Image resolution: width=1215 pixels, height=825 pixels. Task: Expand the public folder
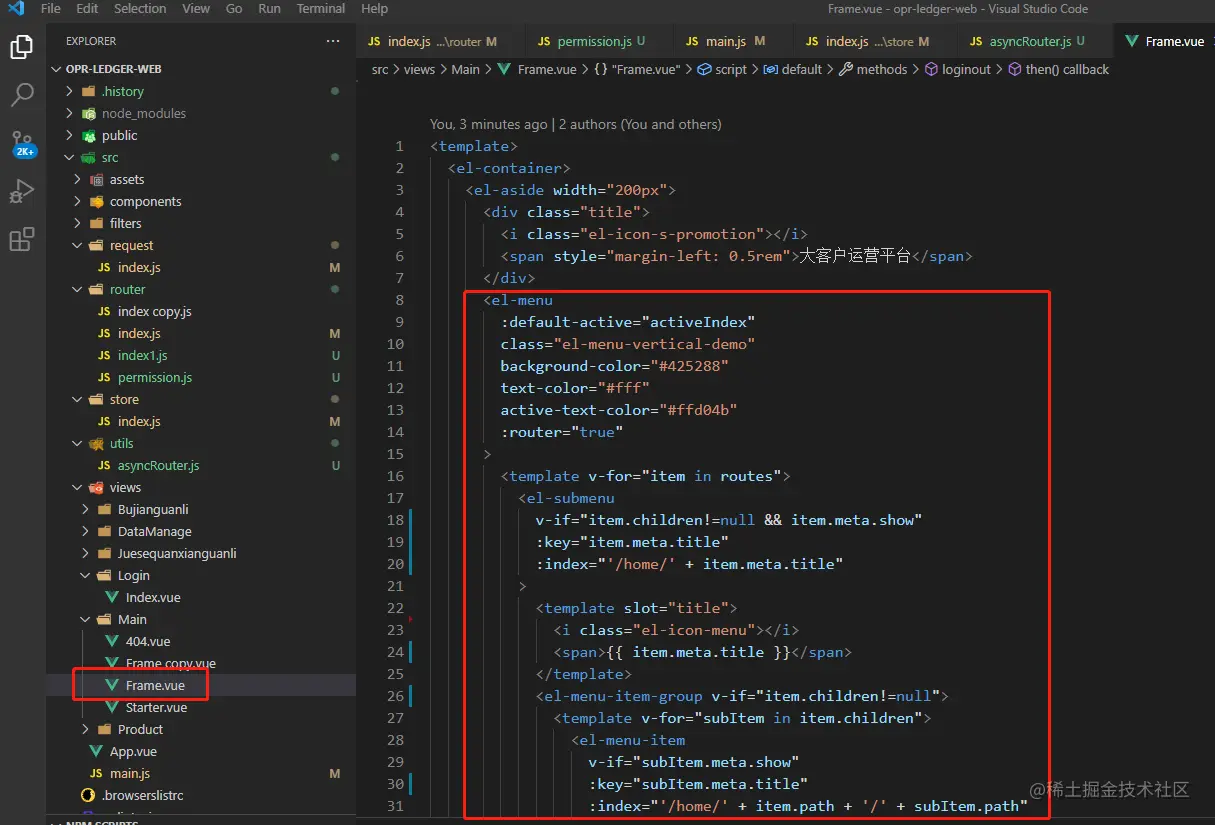(x=119, y=135)
